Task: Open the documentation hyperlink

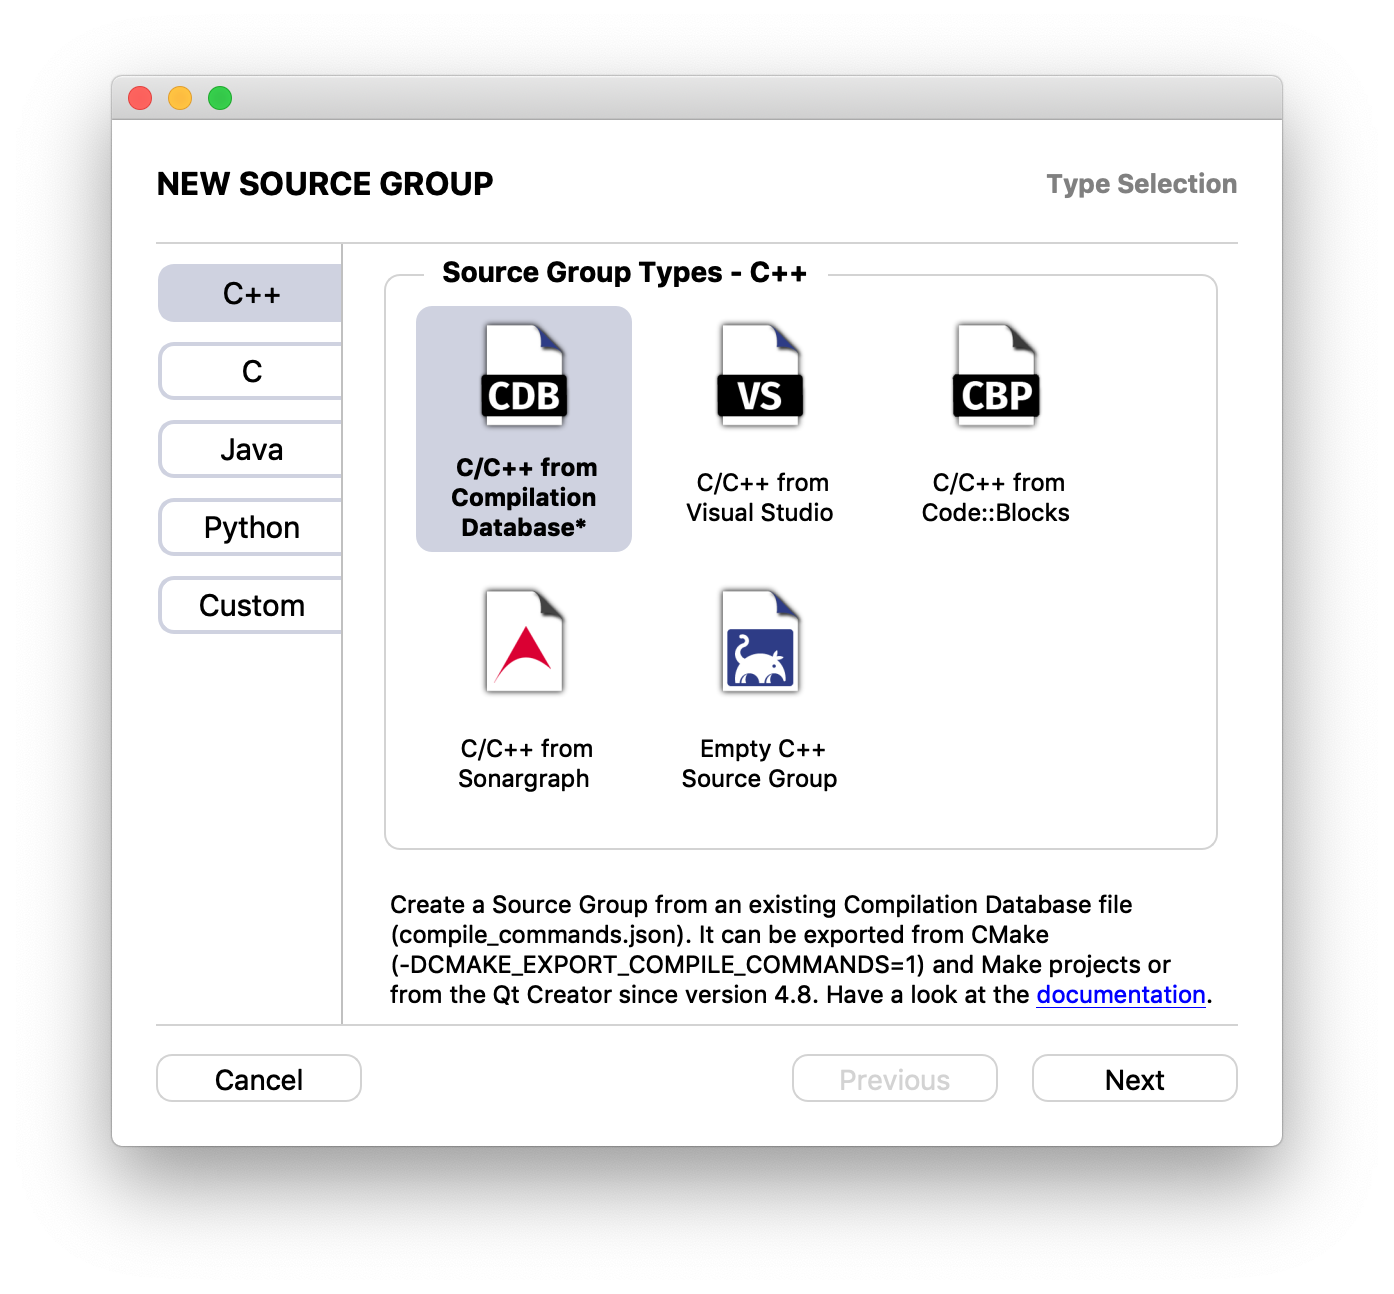Action: [1121, 995]
